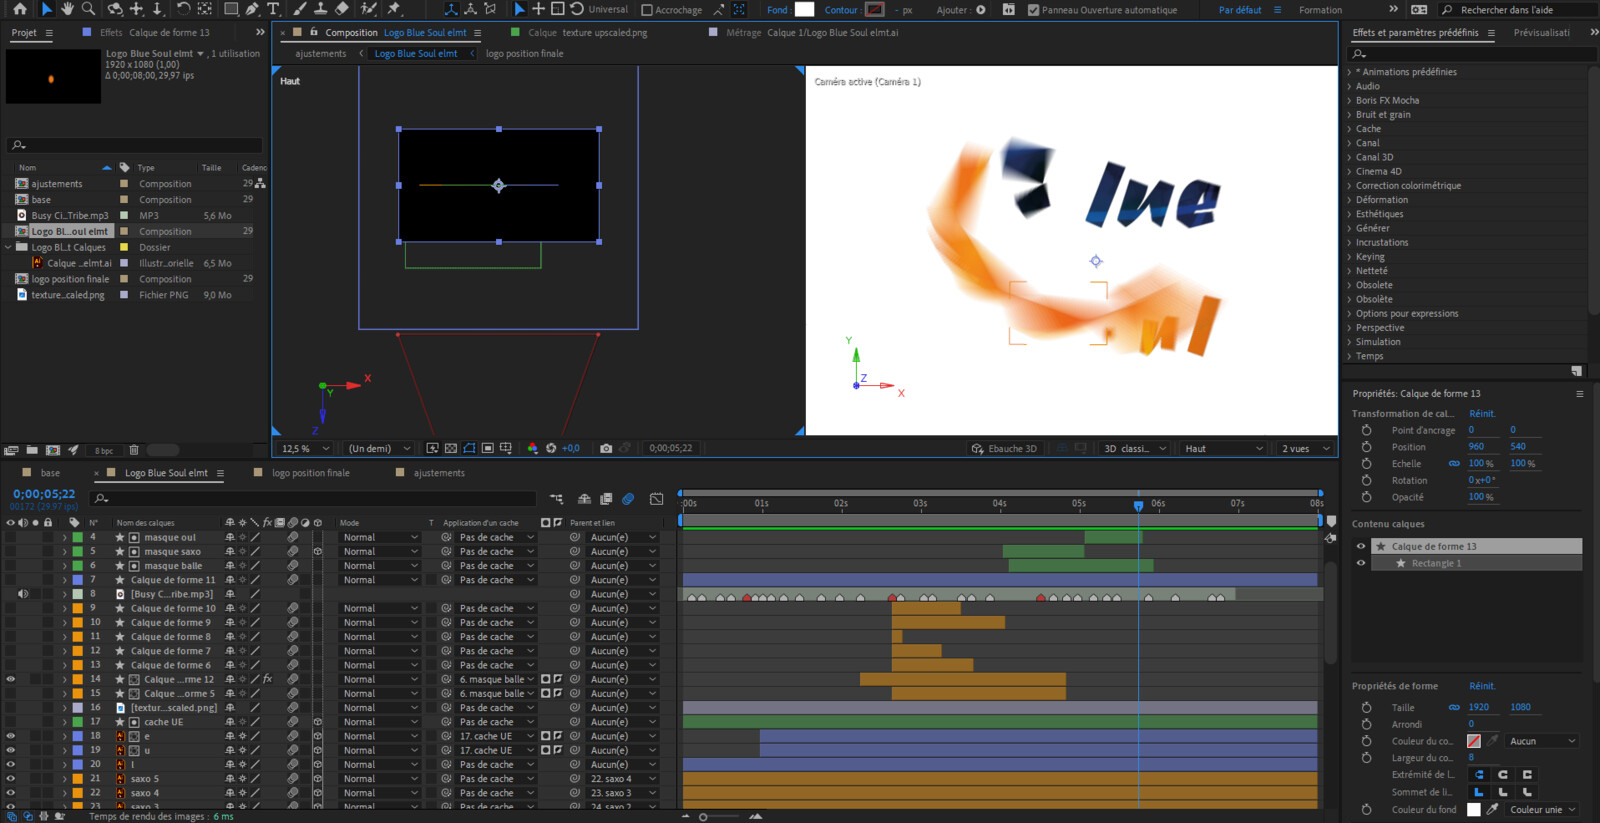
Task: Open the 12,5 % magnification dropdown
Action: (305, 448)
